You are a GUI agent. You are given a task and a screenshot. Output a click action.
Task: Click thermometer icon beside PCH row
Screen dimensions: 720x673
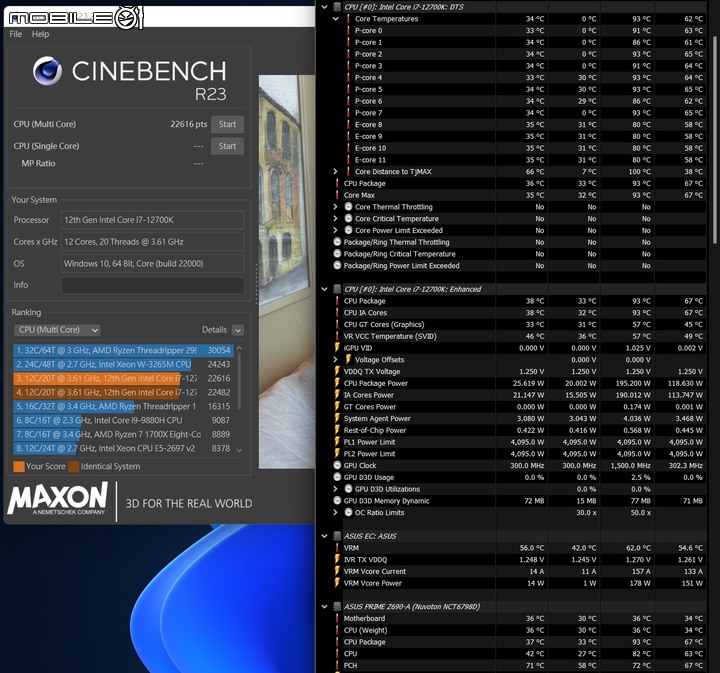point(337,666)
